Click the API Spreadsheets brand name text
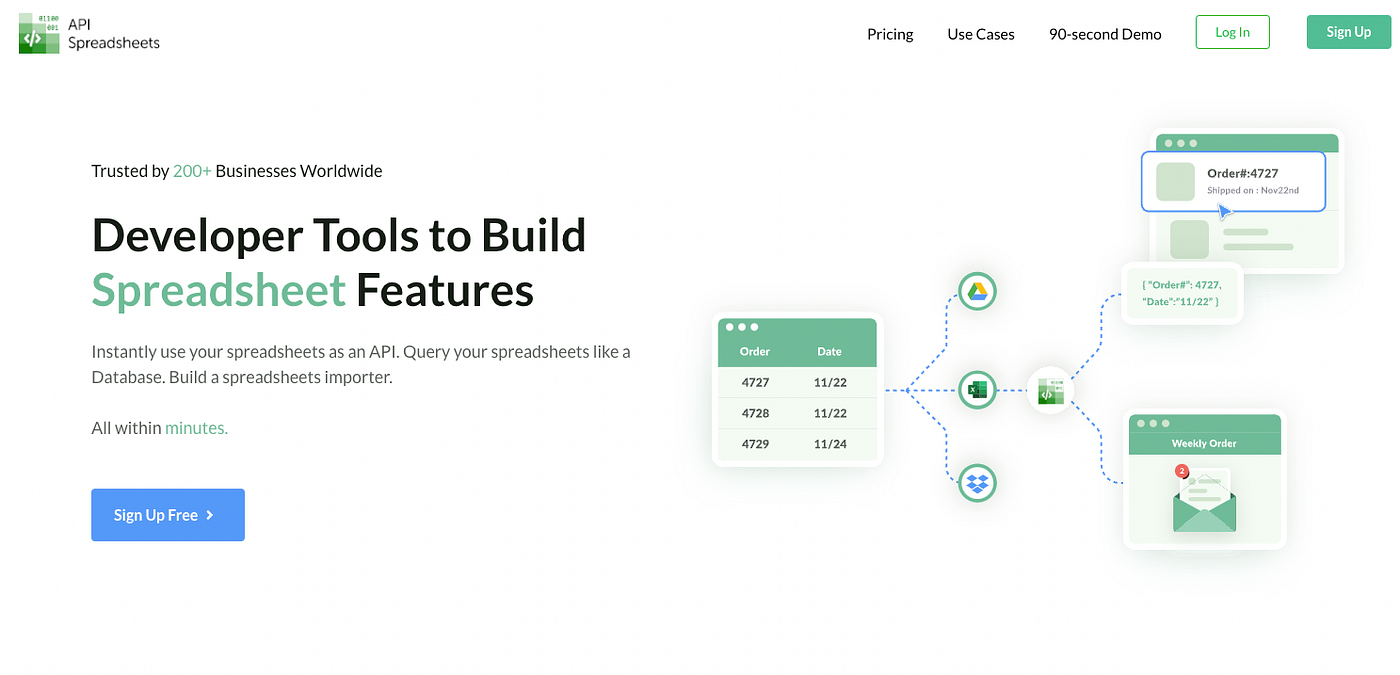 (114, 34)
